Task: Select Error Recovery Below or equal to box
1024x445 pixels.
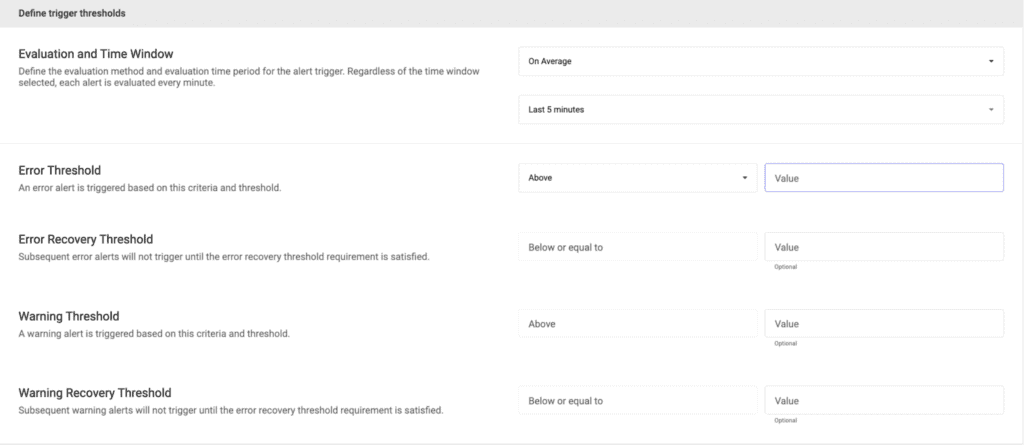Action: (x=637, y=247)
